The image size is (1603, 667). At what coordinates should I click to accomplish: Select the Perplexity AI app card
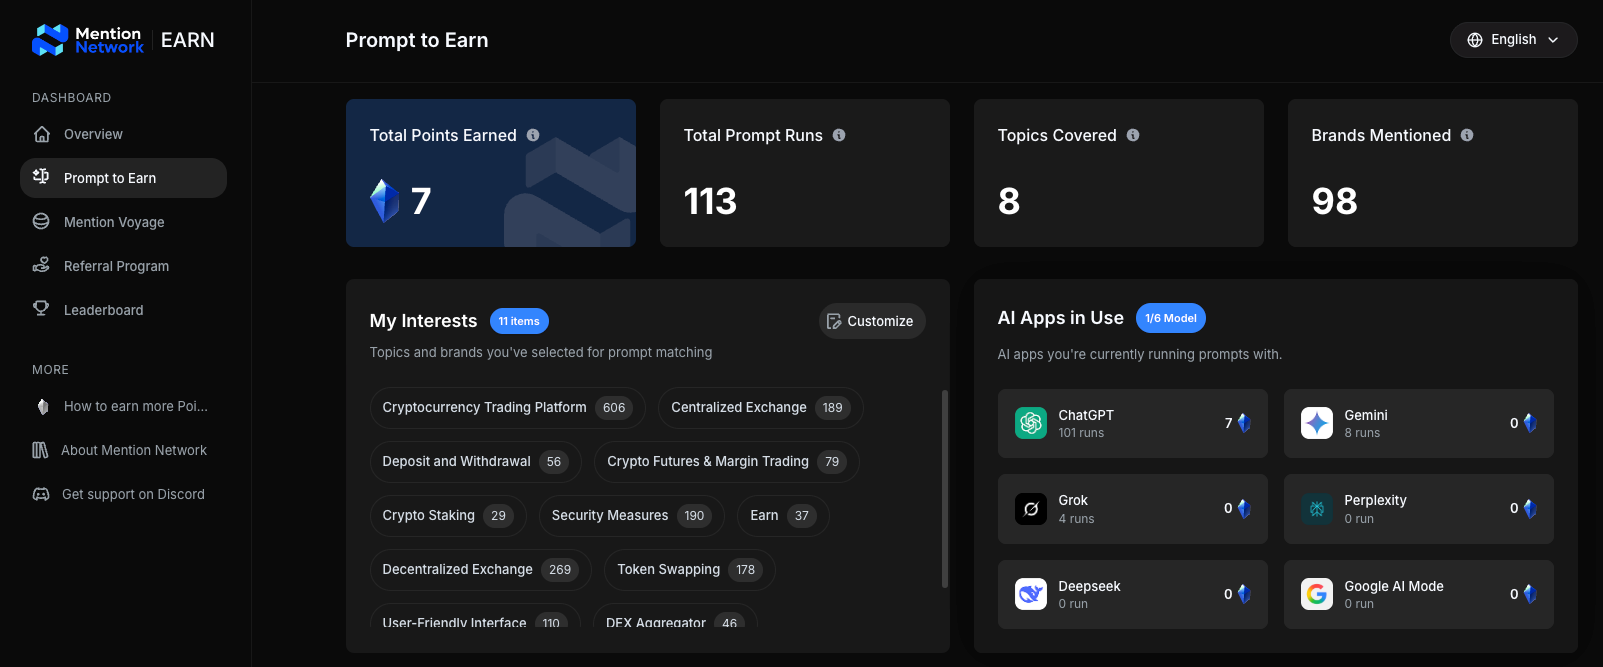(x=1418, y=509)
